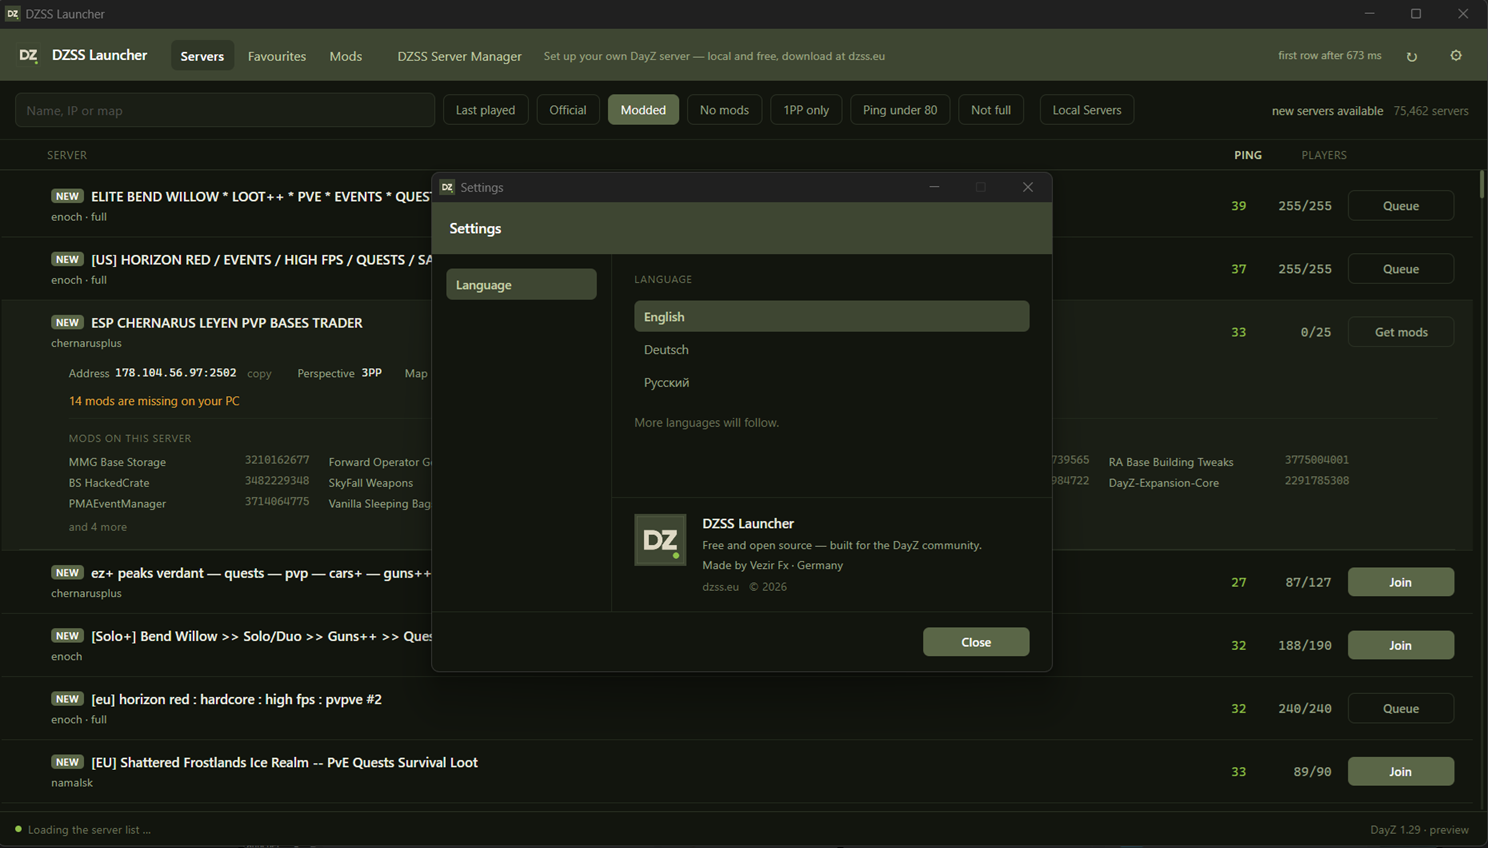
Task: Join the [Solo+] Bend Willow server
Action: pos(1400,645)
